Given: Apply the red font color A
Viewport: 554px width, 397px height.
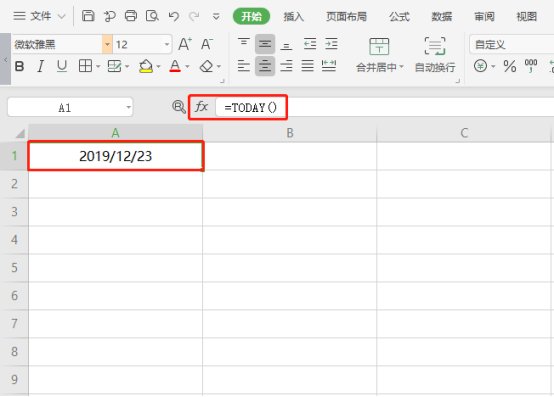Looking at the screenshot, I should coord(175,66).
